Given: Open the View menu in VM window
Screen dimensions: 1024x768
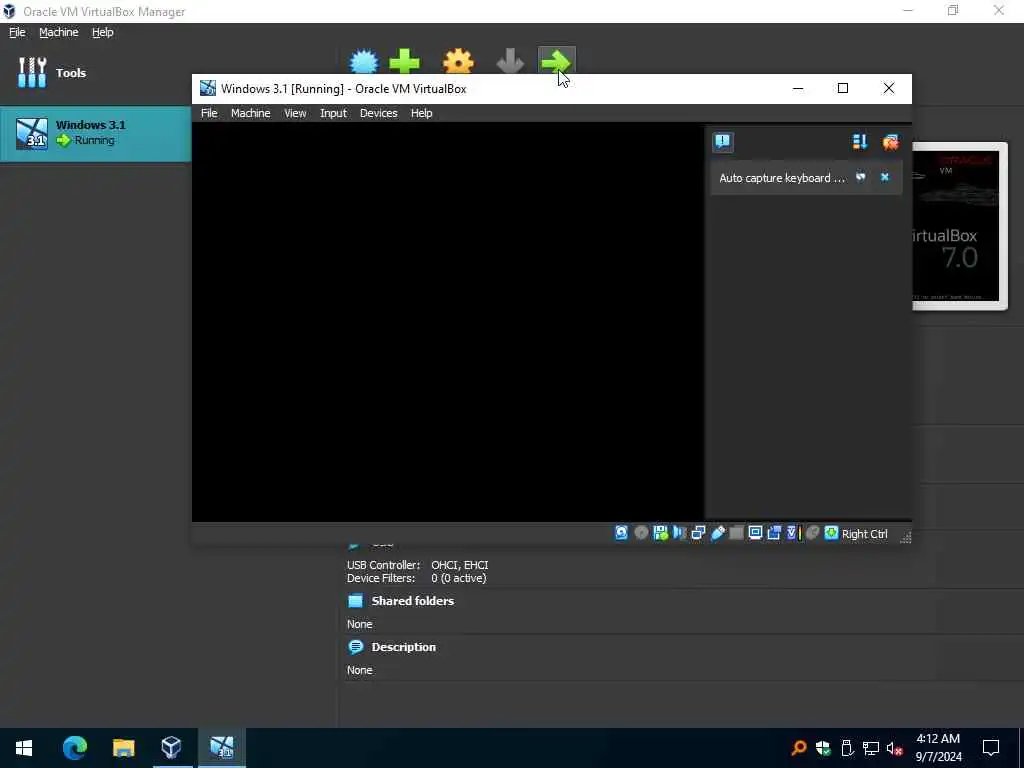Looking at the screenshot, I should click(295, 113).
